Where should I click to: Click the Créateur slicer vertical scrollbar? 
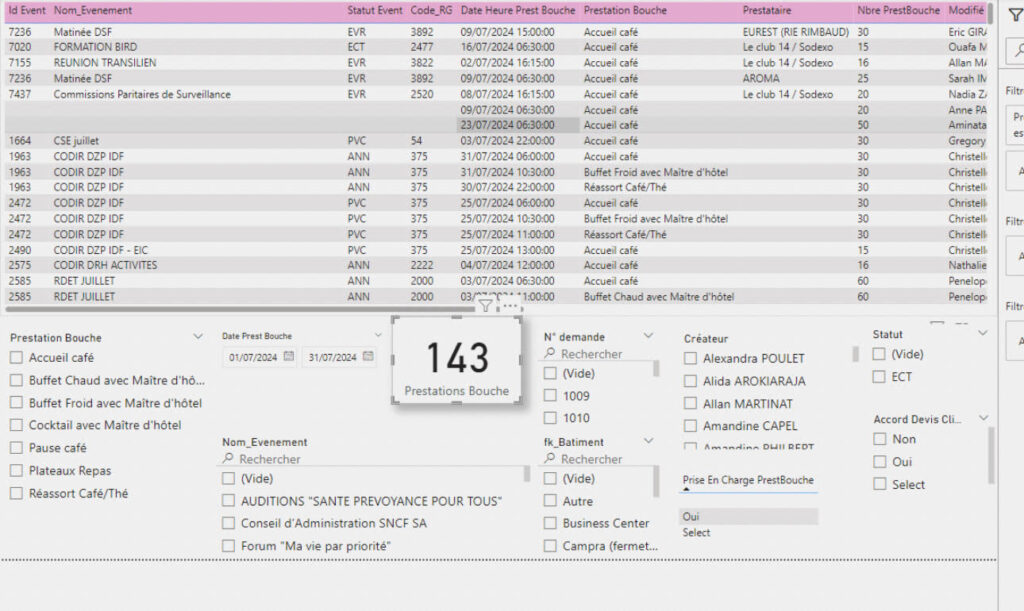[x=855, y=354]
